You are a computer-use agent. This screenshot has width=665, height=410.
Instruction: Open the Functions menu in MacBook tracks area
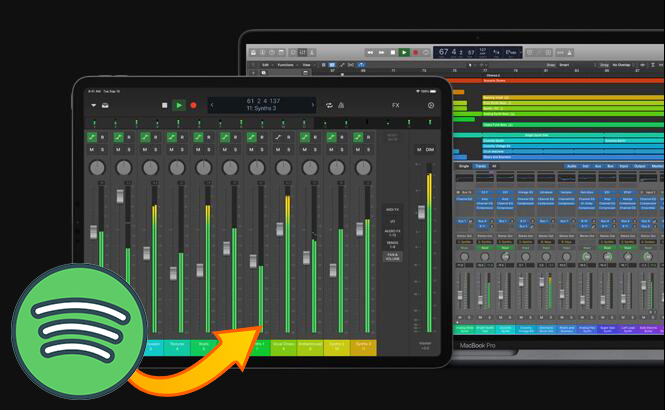pos(286,65)
